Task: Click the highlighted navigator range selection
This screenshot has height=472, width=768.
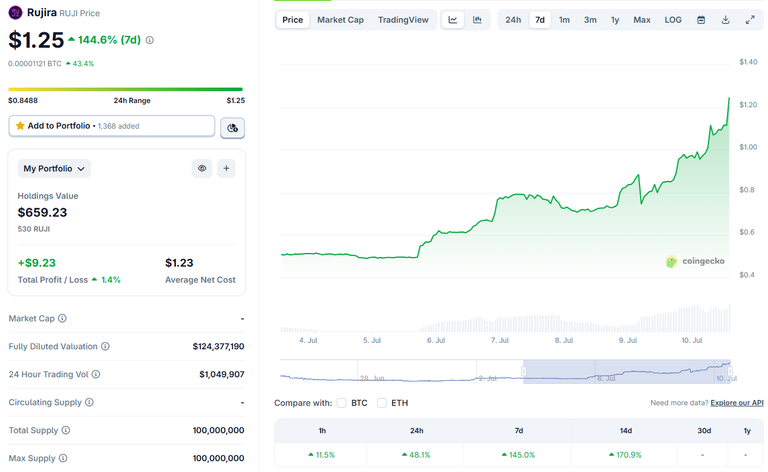Action: tap(626, 372)
